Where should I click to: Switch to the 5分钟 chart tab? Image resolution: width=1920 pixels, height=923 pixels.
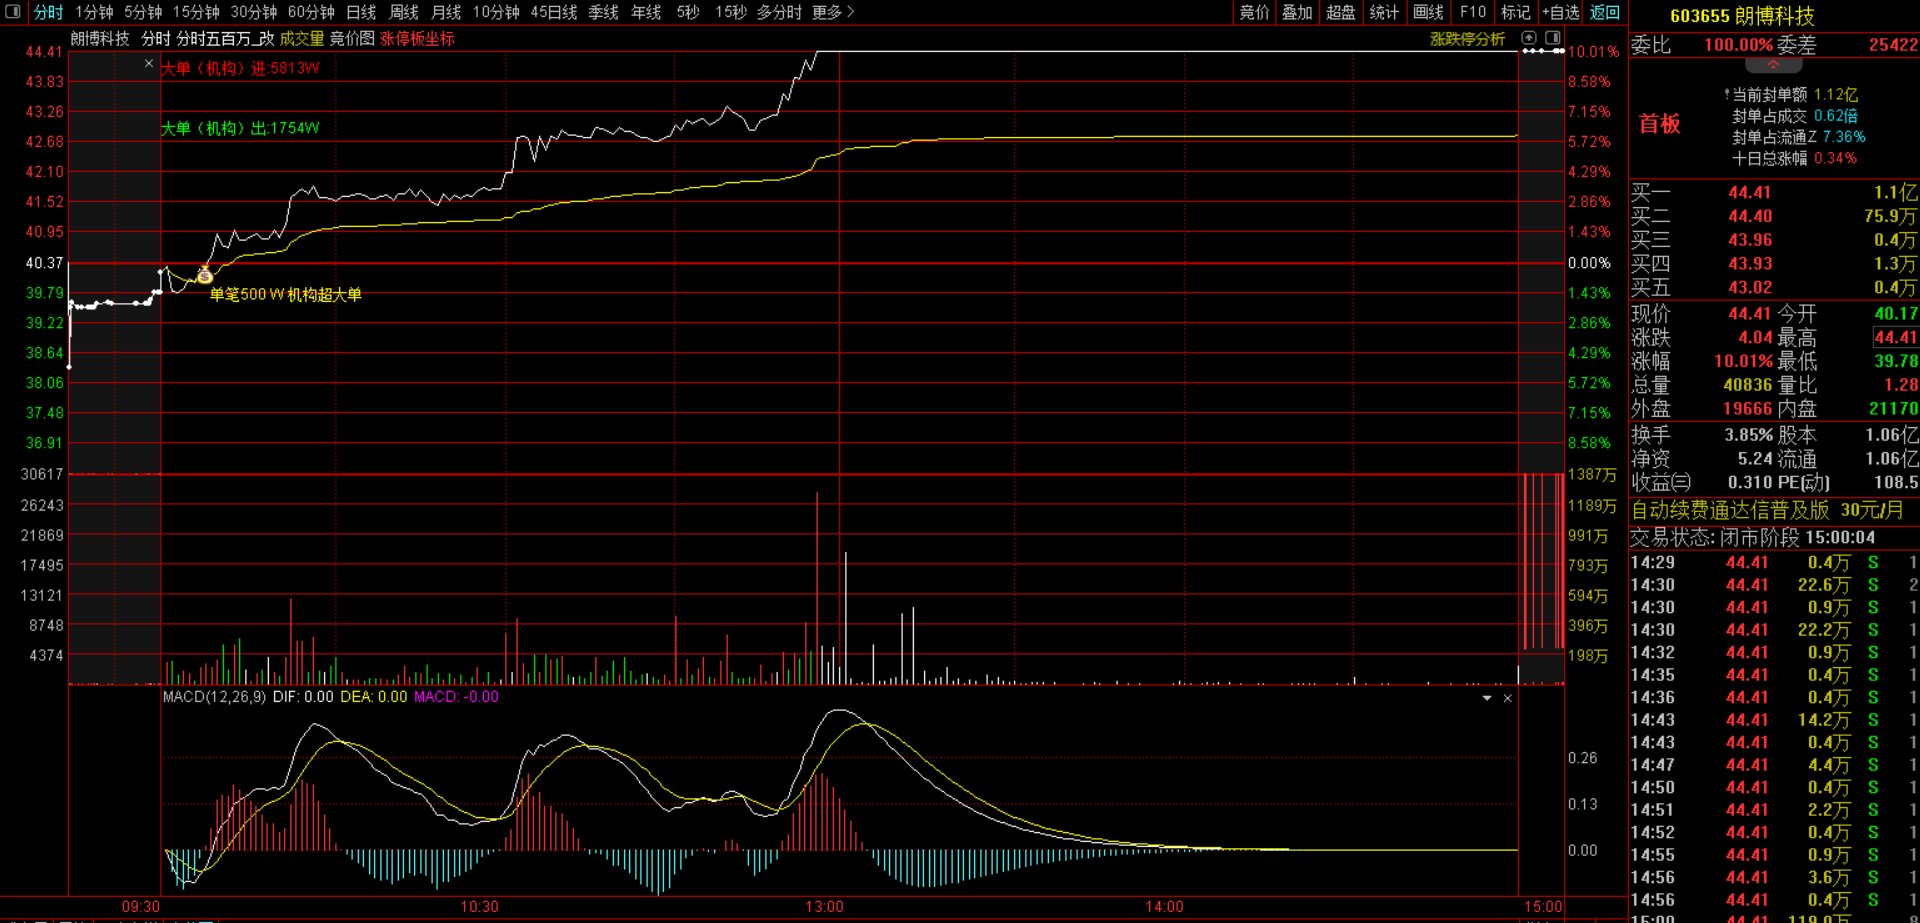[x=143, y=12]
